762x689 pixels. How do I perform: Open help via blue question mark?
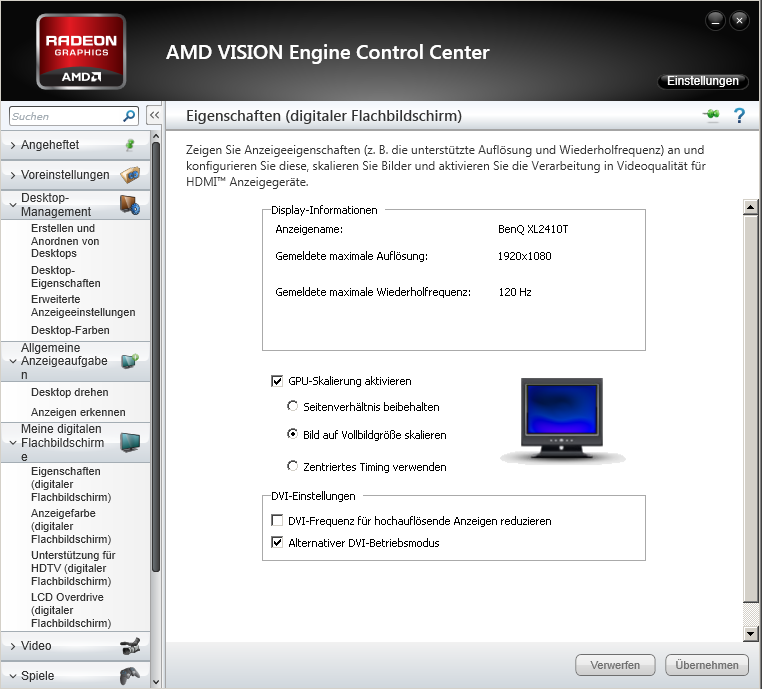pos(739,116)
